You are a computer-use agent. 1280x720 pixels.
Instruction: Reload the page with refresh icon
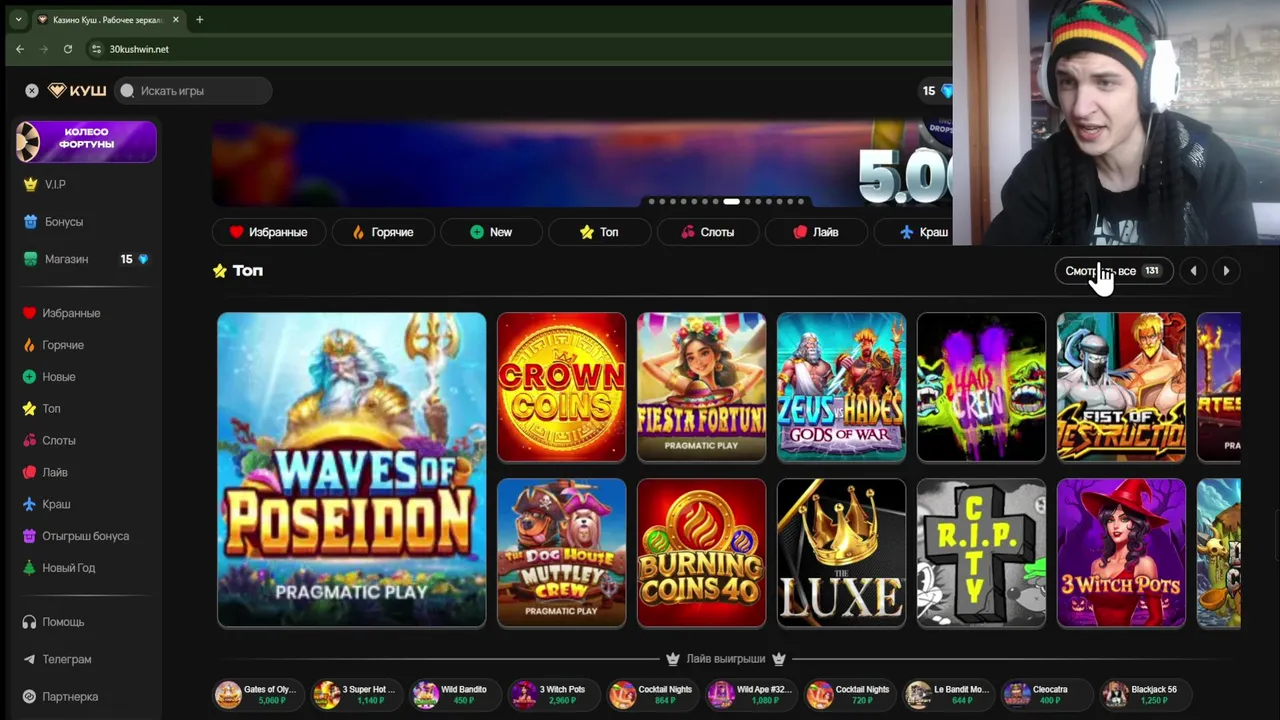[68, 49]
